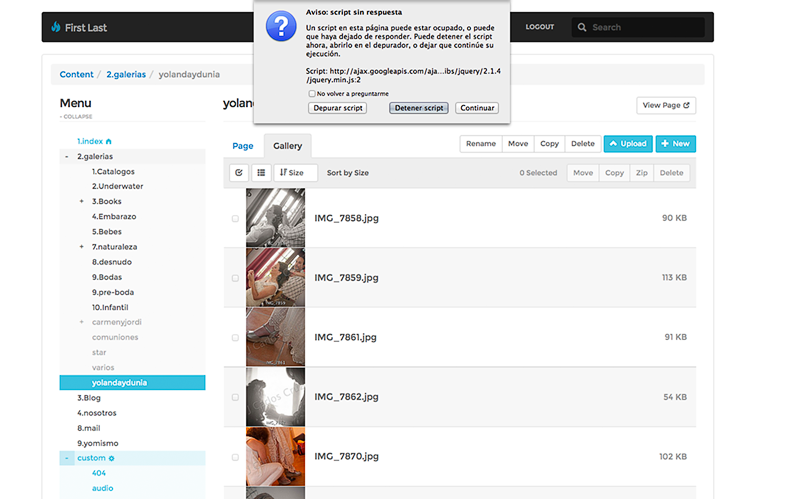Image resolution: width=800 pixels, height=499 pixels.
Task: Select 9.pre-boda in the menu tree
Action: (x=113, y=292)
